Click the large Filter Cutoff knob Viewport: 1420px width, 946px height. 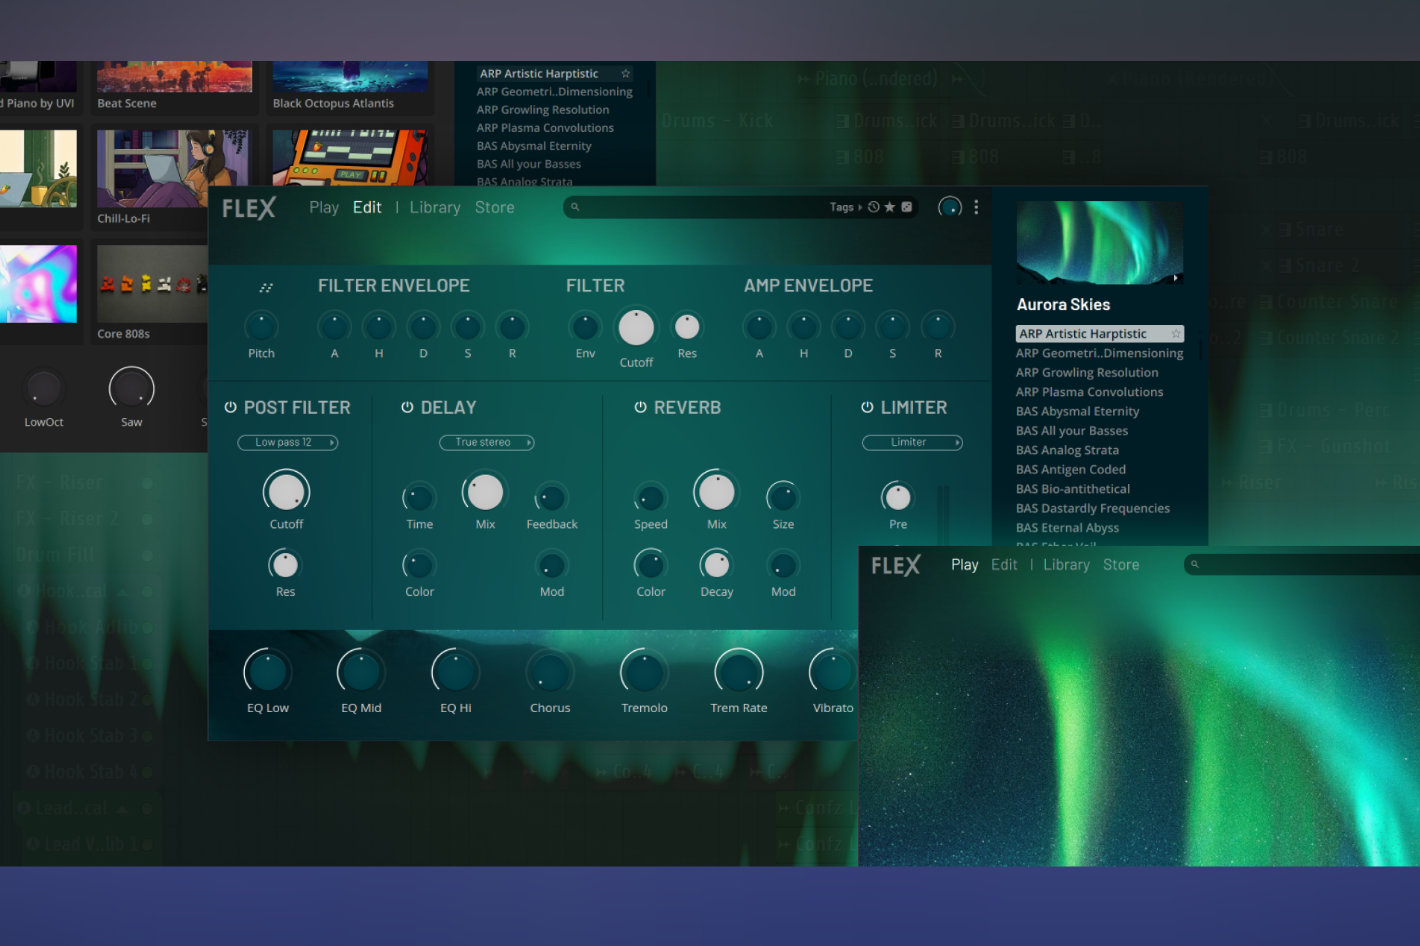(636, 327)
